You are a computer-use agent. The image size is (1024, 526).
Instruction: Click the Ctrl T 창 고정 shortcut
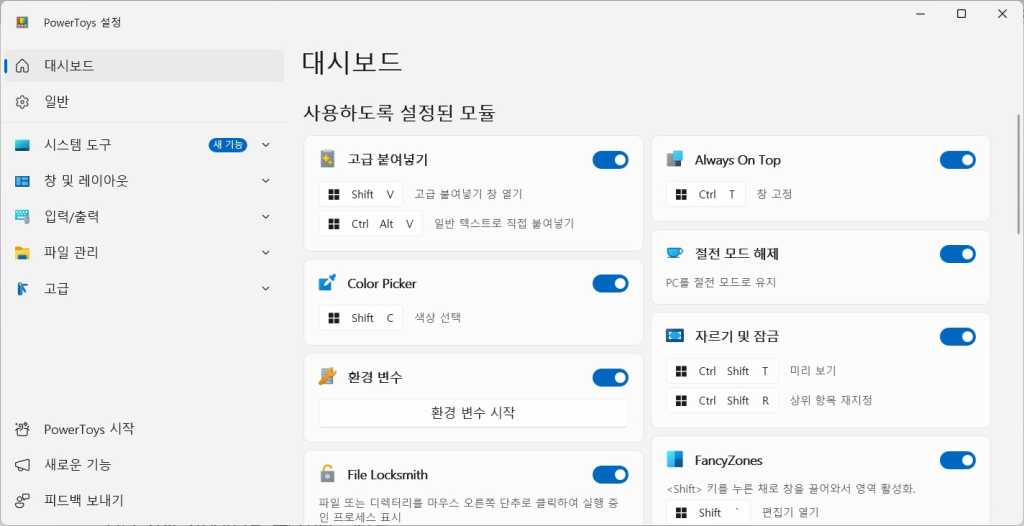(706, 194)
